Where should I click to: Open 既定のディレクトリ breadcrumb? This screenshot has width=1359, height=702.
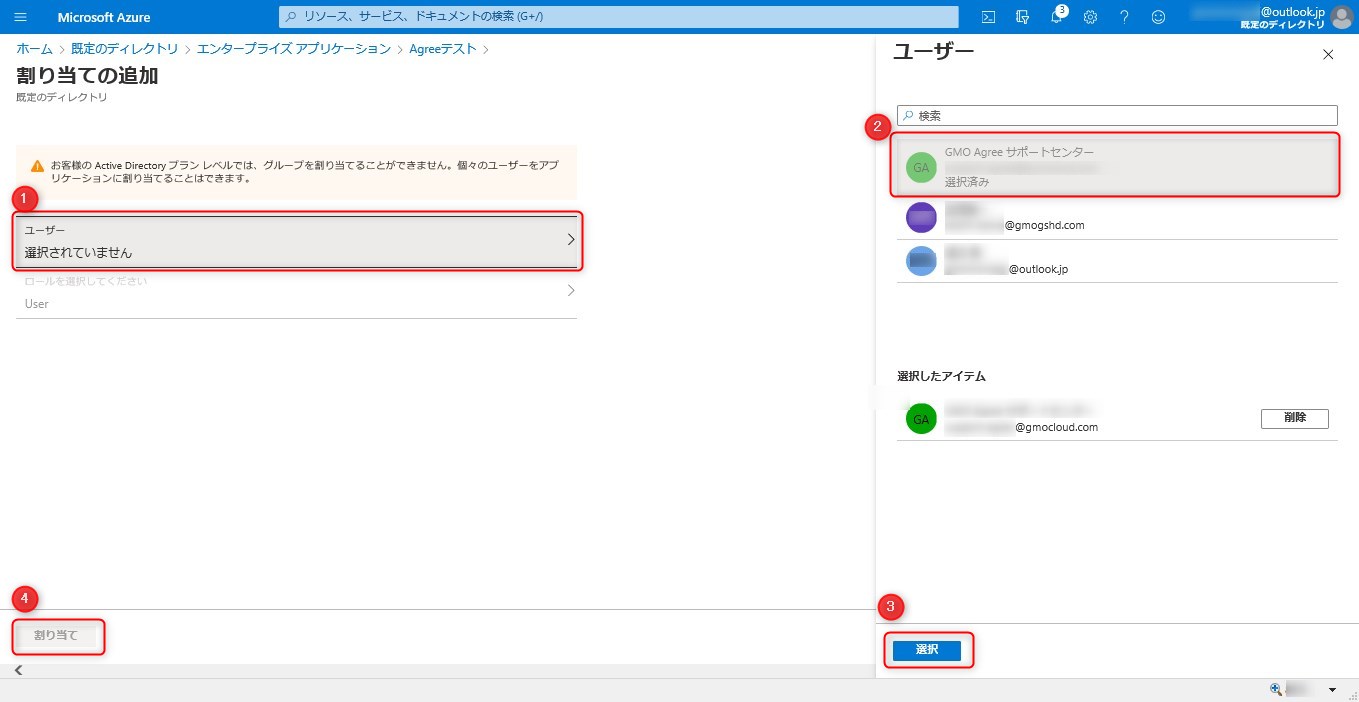(x=124, y=49)
